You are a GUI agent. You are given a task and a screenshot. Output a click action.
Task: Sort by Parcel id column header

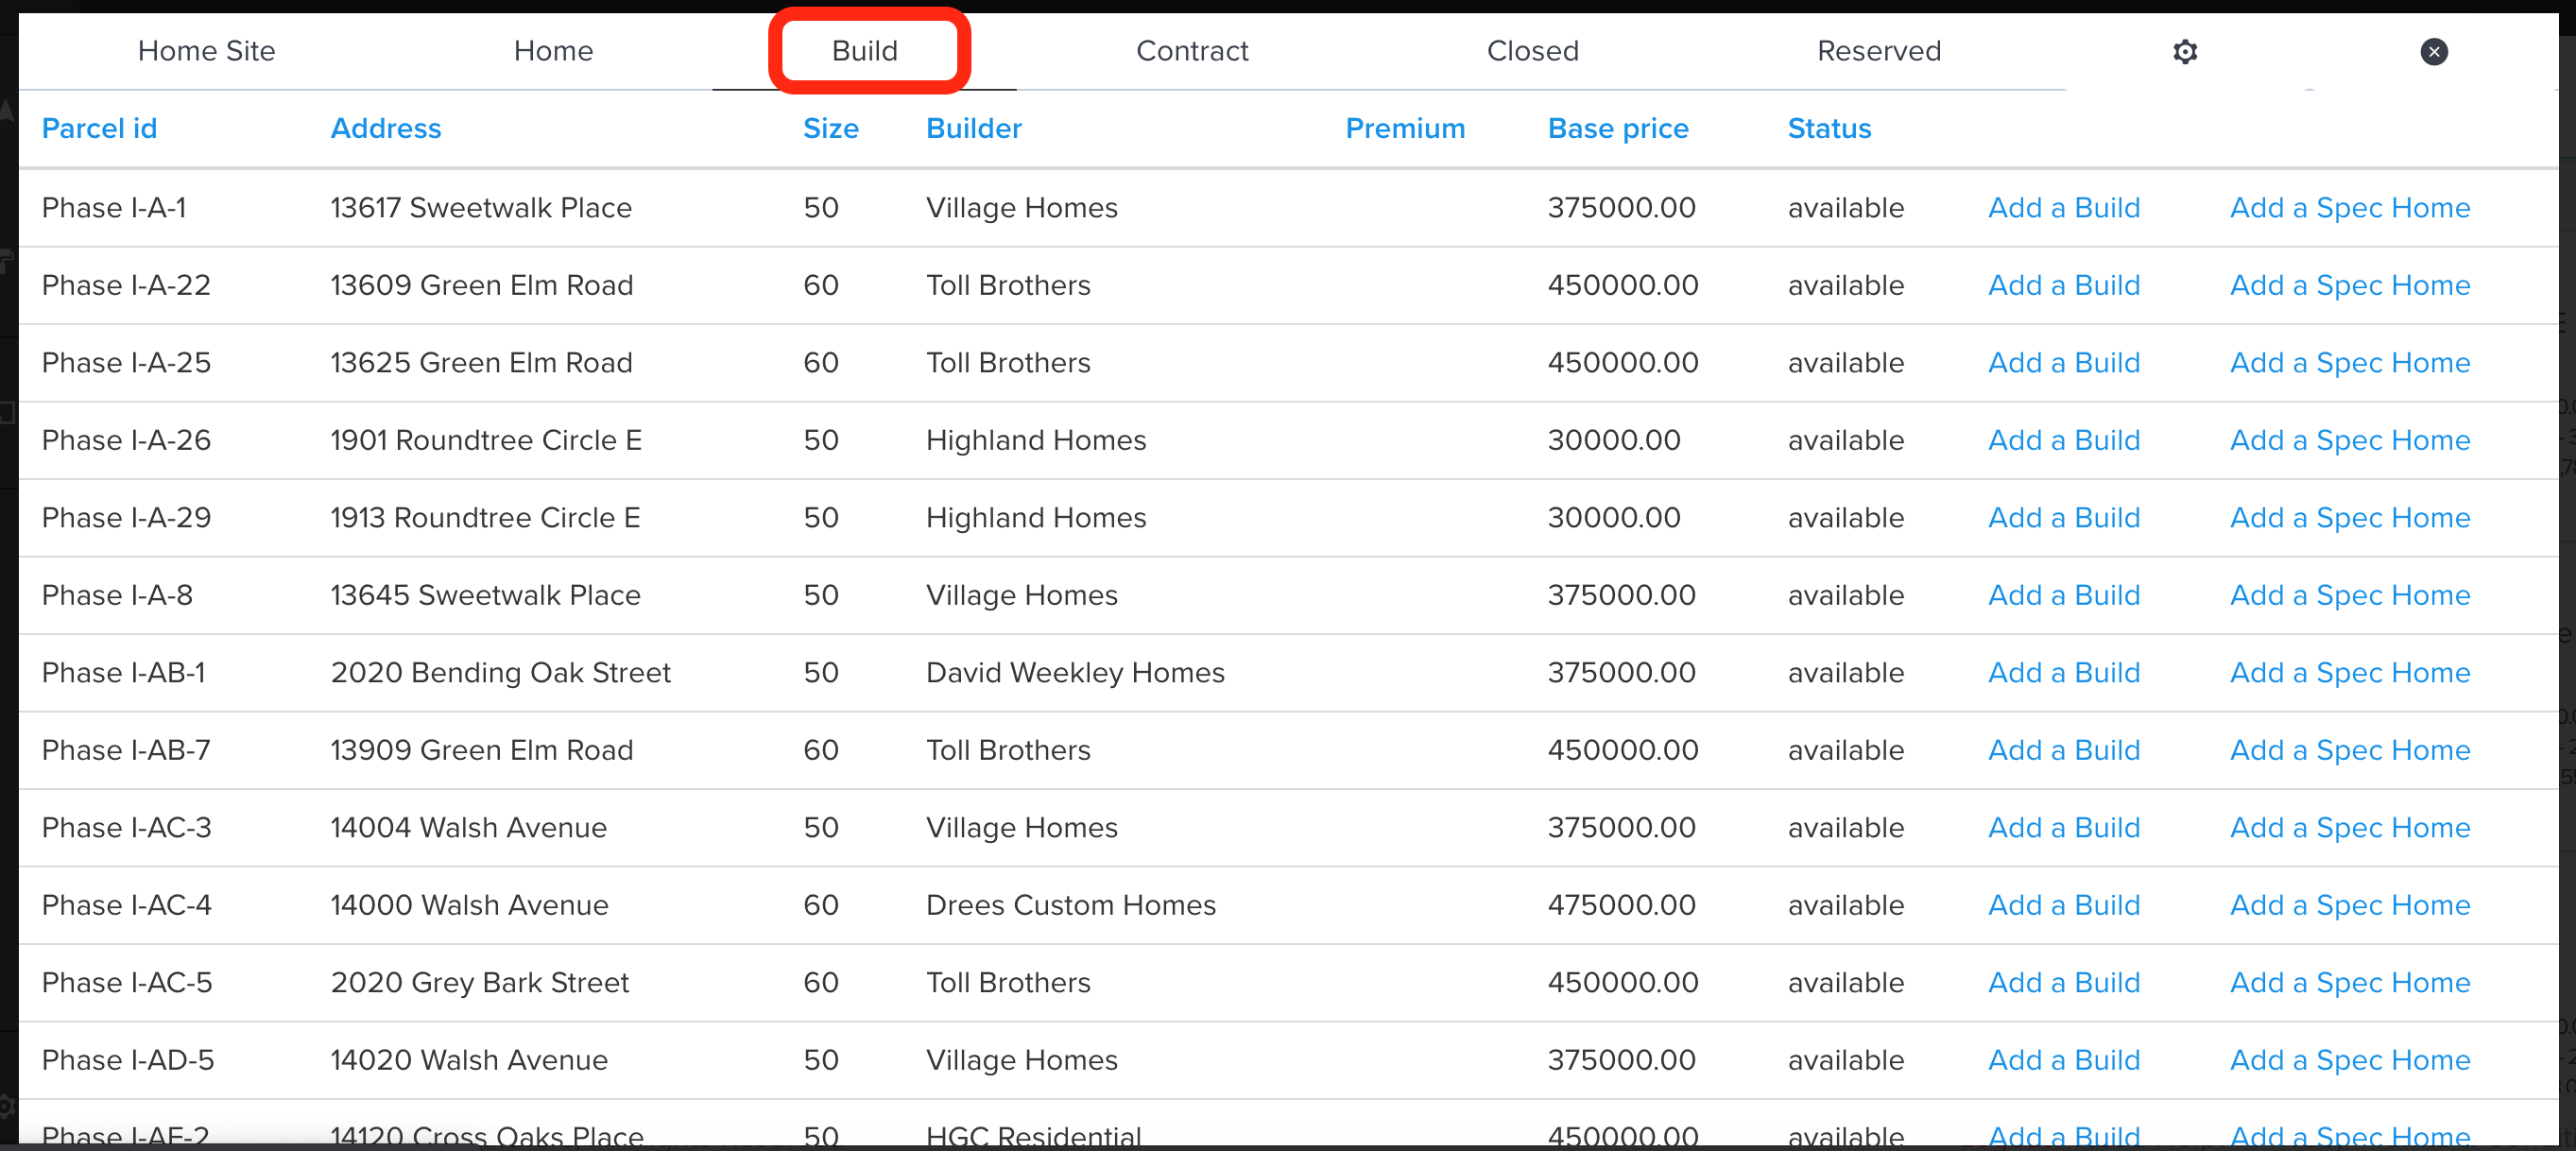[x=99, y=128]
